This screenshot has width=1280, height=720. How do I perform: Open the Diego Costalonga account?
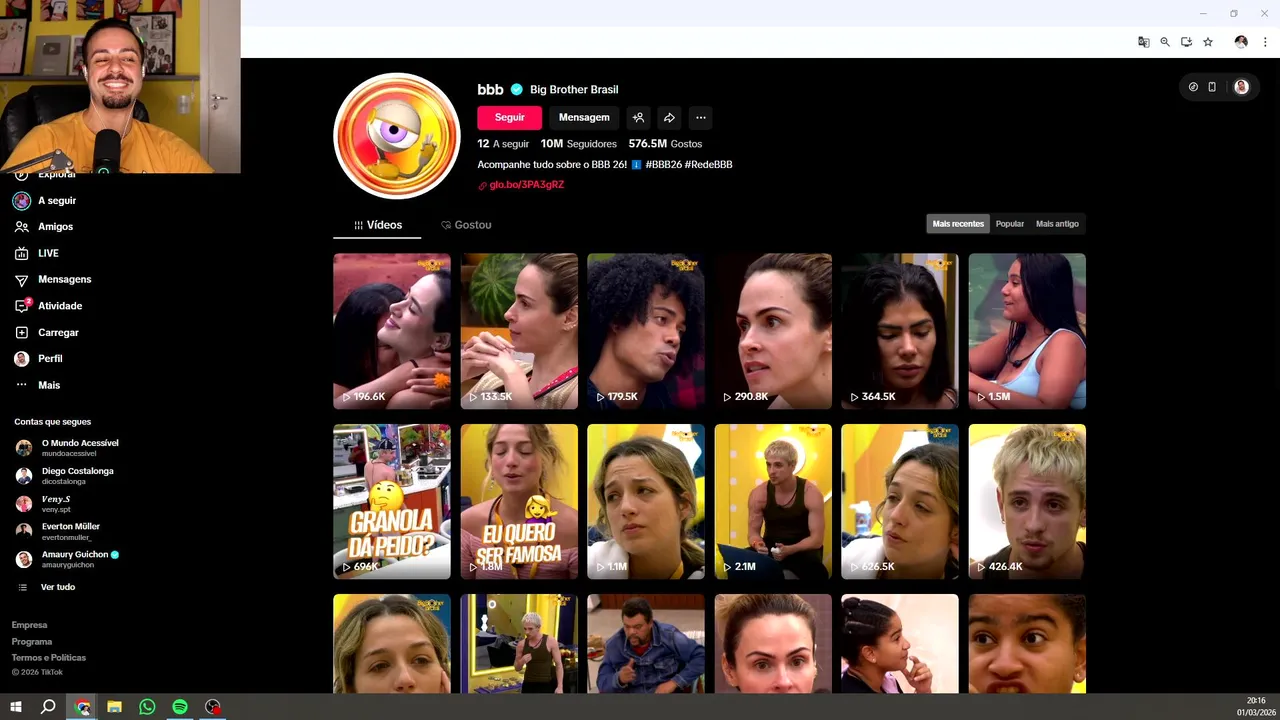point(65,476)
